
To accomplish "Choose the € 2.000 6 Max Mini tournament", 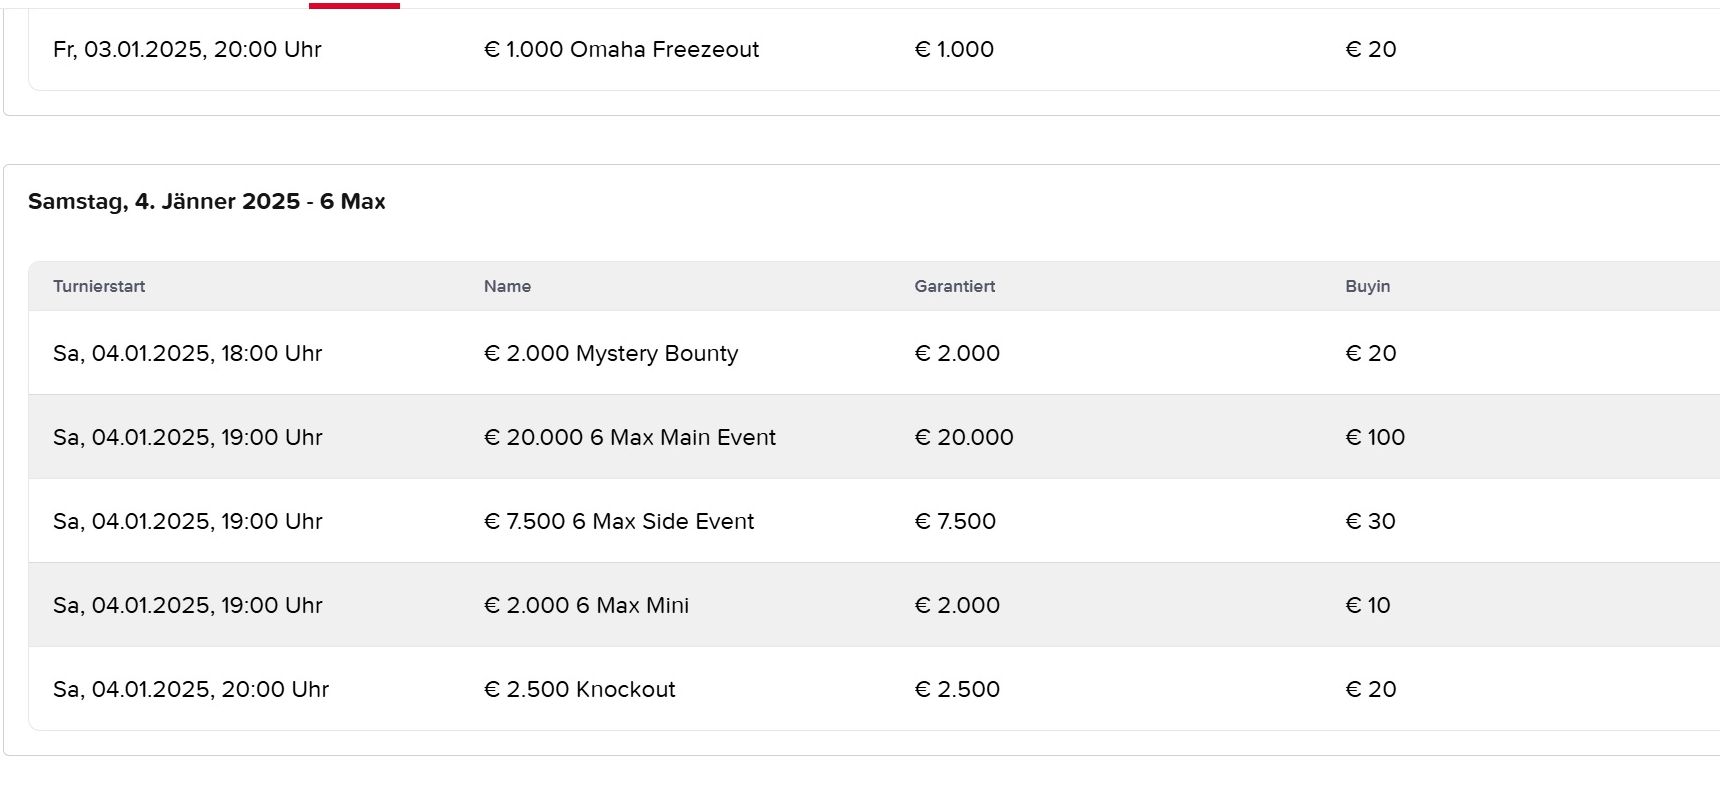I will pyautogui.click(x=586, y=605).
